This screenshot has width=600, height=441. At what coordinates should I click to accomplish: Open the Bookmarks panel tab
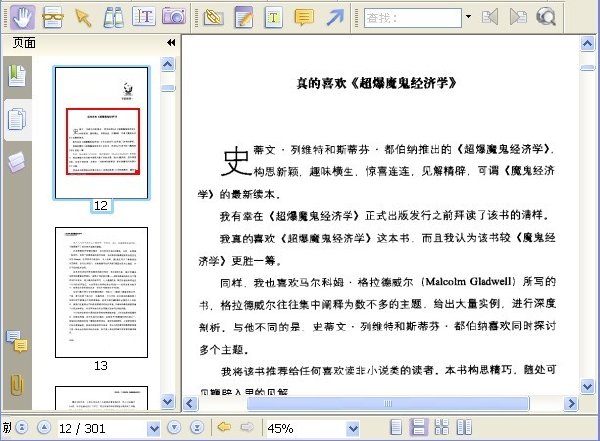[x=17, y=75]
